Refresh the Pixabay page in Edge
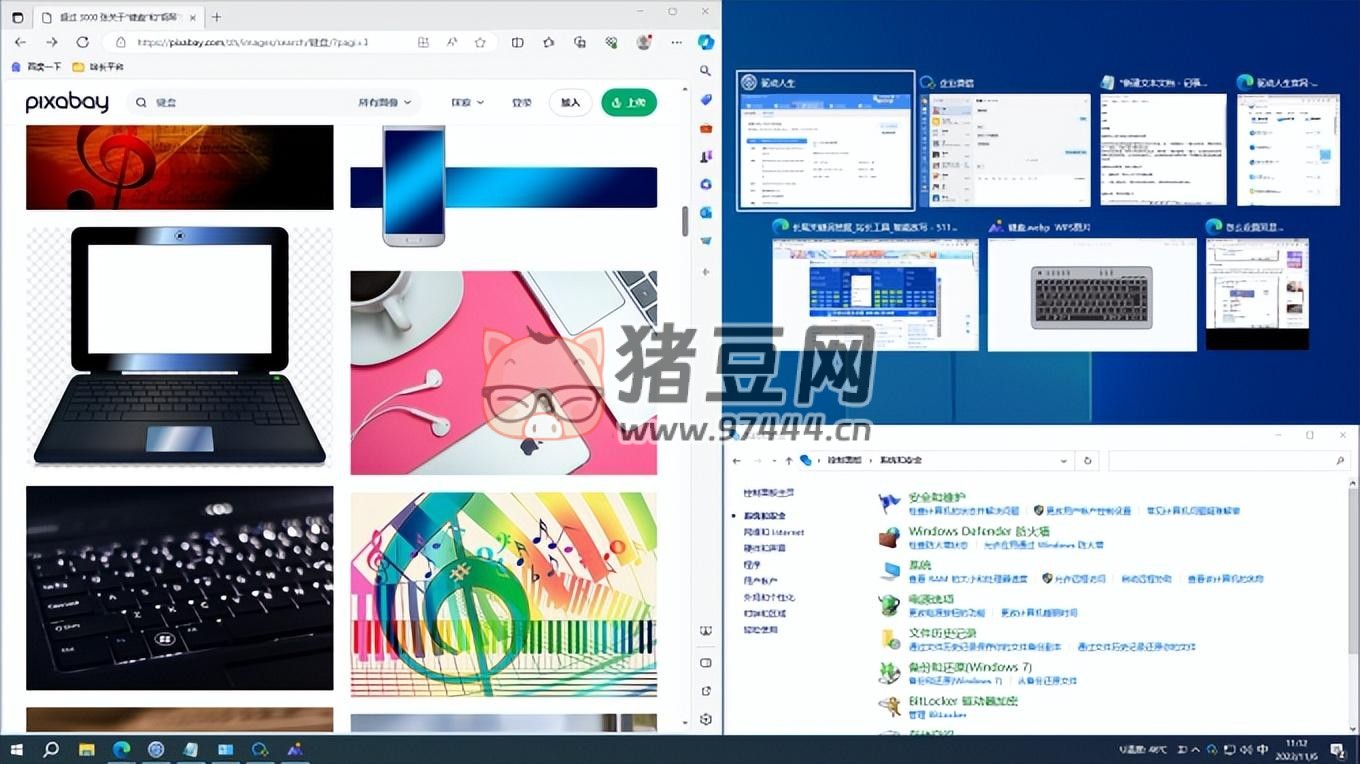This screenshot has height=764, width=1360. (83, 42)
